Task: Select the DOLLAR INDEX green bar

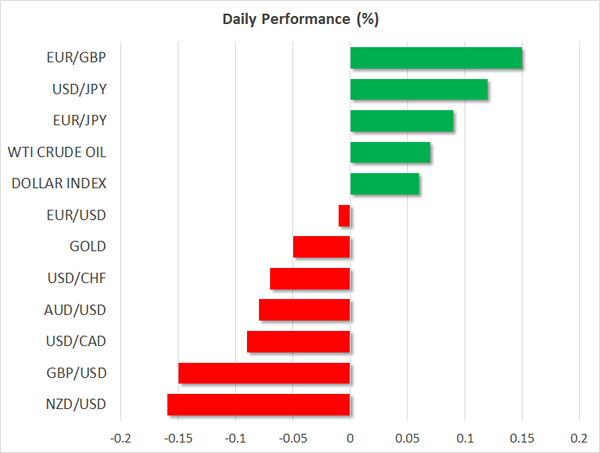Action: click(x=385, y=184)
